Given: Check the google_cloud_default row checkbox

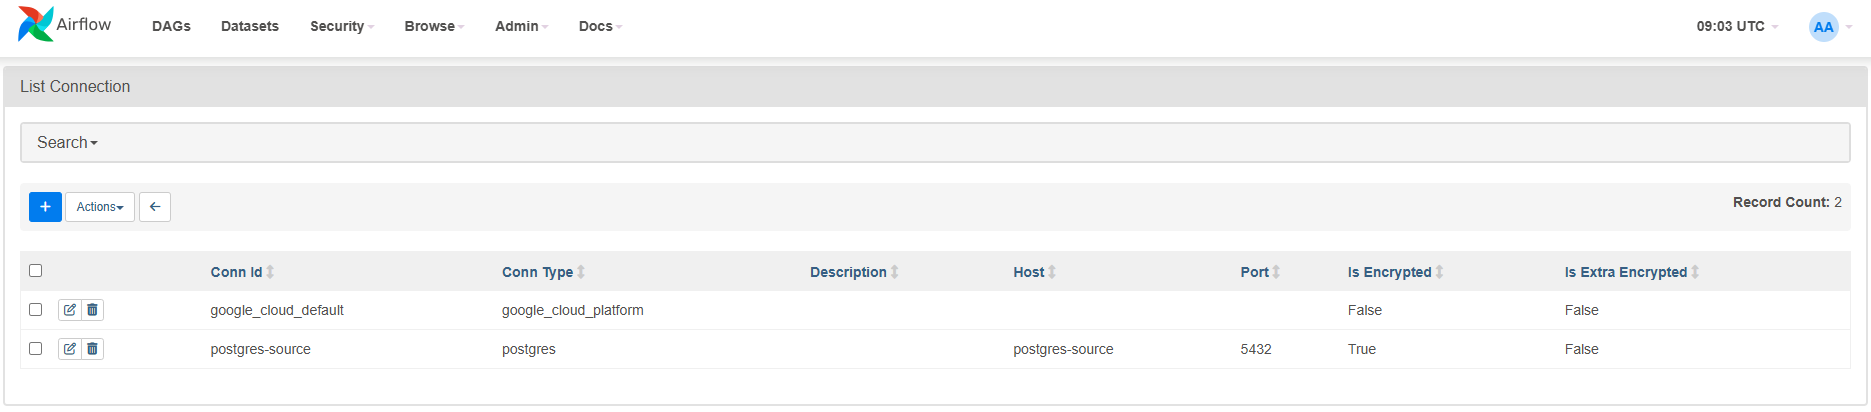Looking at the screenshot, I should coord(36,310).
